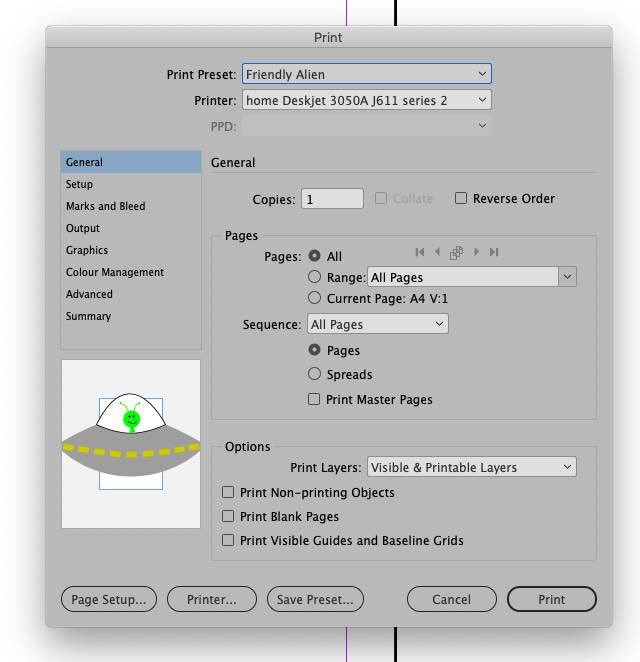Click the Copies input field
This screenshot has height=662, width=640.
tap(332, 198)
